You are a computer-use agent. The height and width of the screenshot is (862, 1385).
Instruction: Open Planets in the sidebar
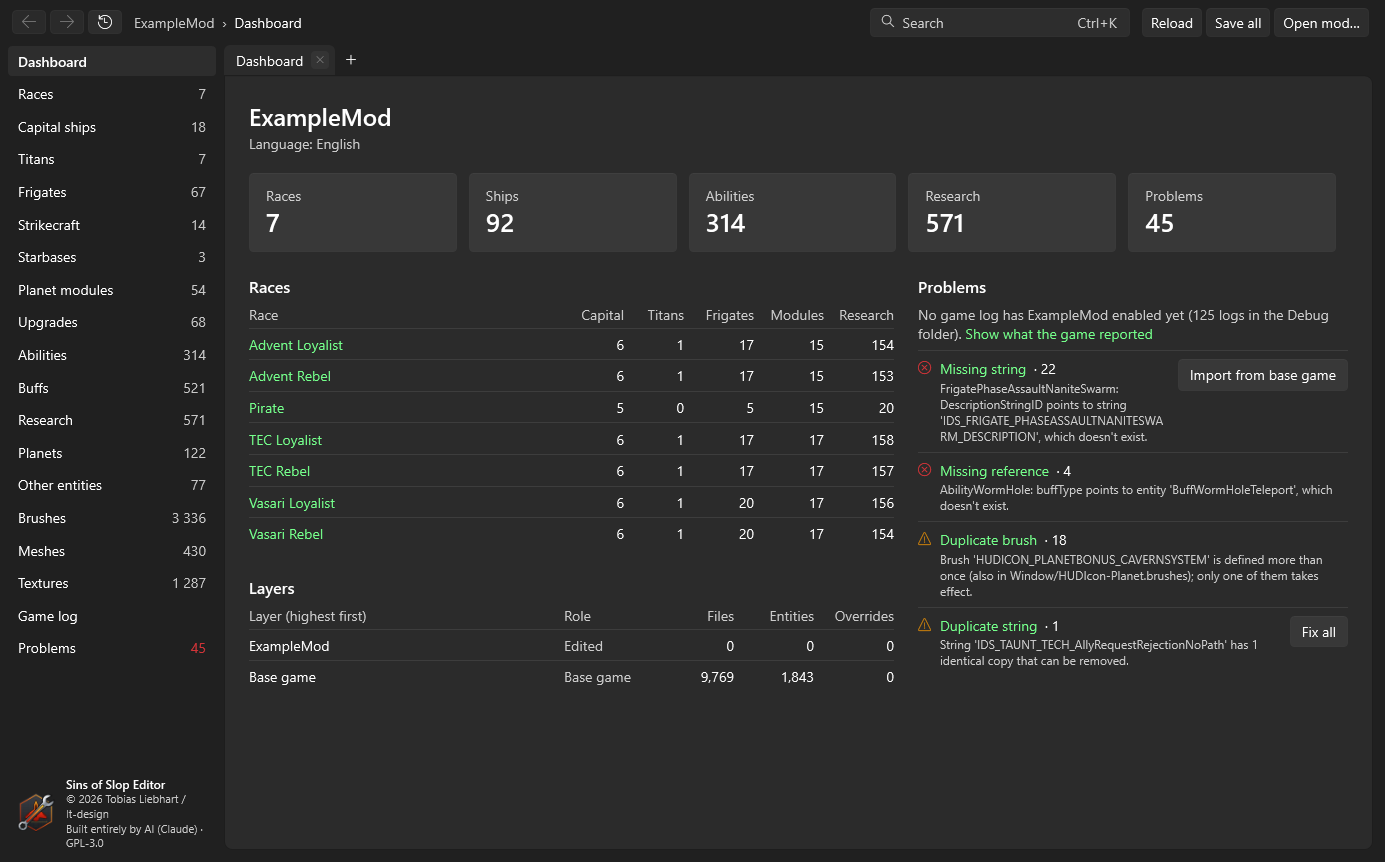click(112, 453)
